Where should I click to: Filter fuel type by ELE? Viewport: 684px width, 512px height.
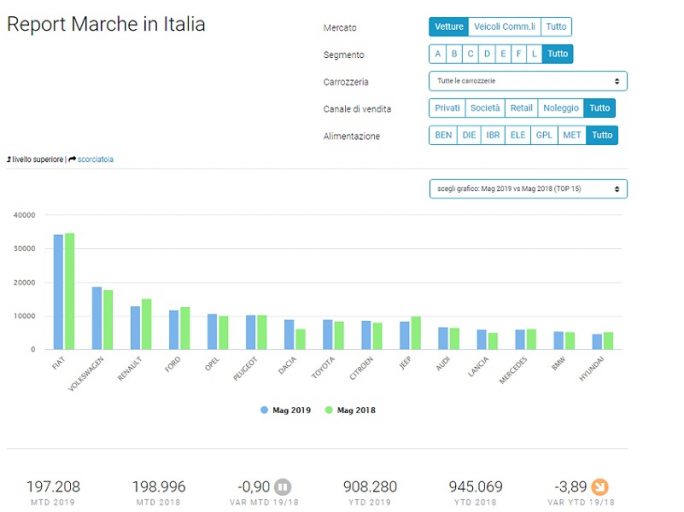518,135
